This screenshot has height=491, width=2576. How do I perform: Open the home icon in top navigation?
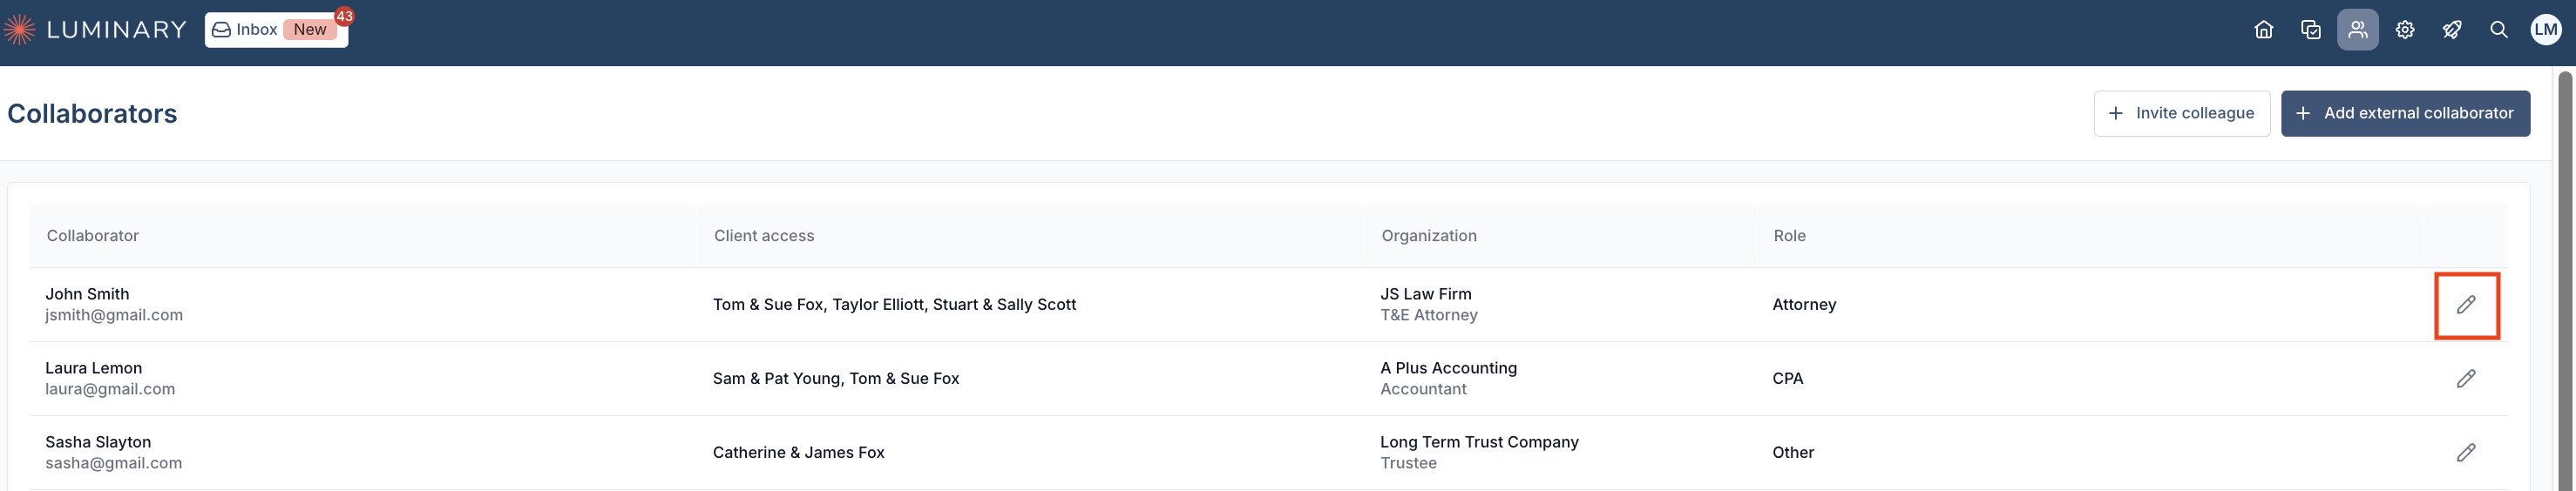tap(2263, 30)
